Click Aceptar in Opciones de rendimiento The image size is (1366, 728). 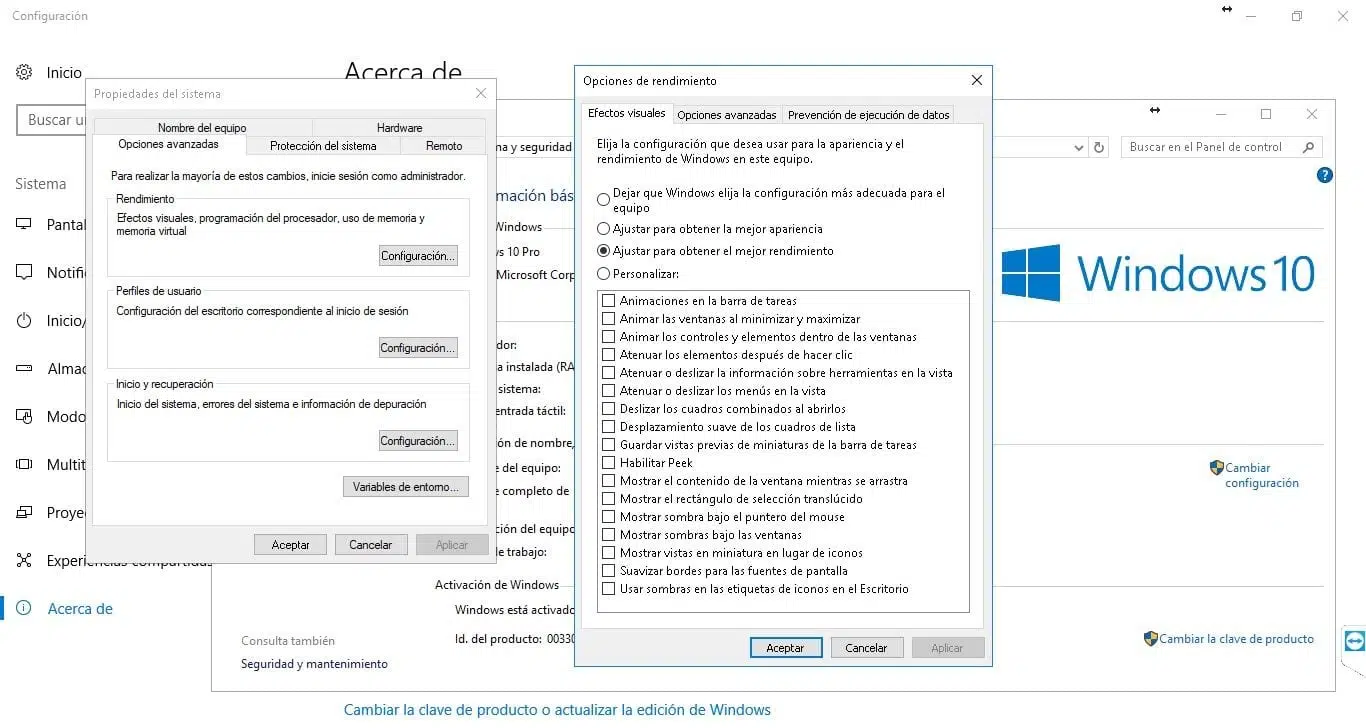pos(785,648)
